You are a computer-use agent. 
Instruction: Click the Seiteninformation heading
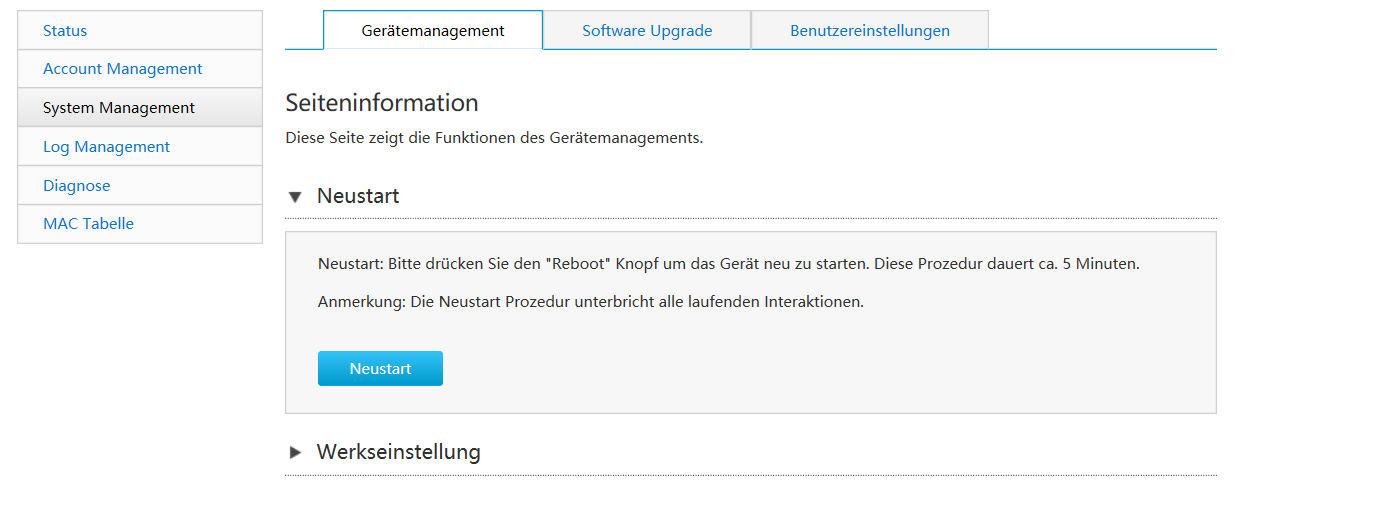pos(382,103)
